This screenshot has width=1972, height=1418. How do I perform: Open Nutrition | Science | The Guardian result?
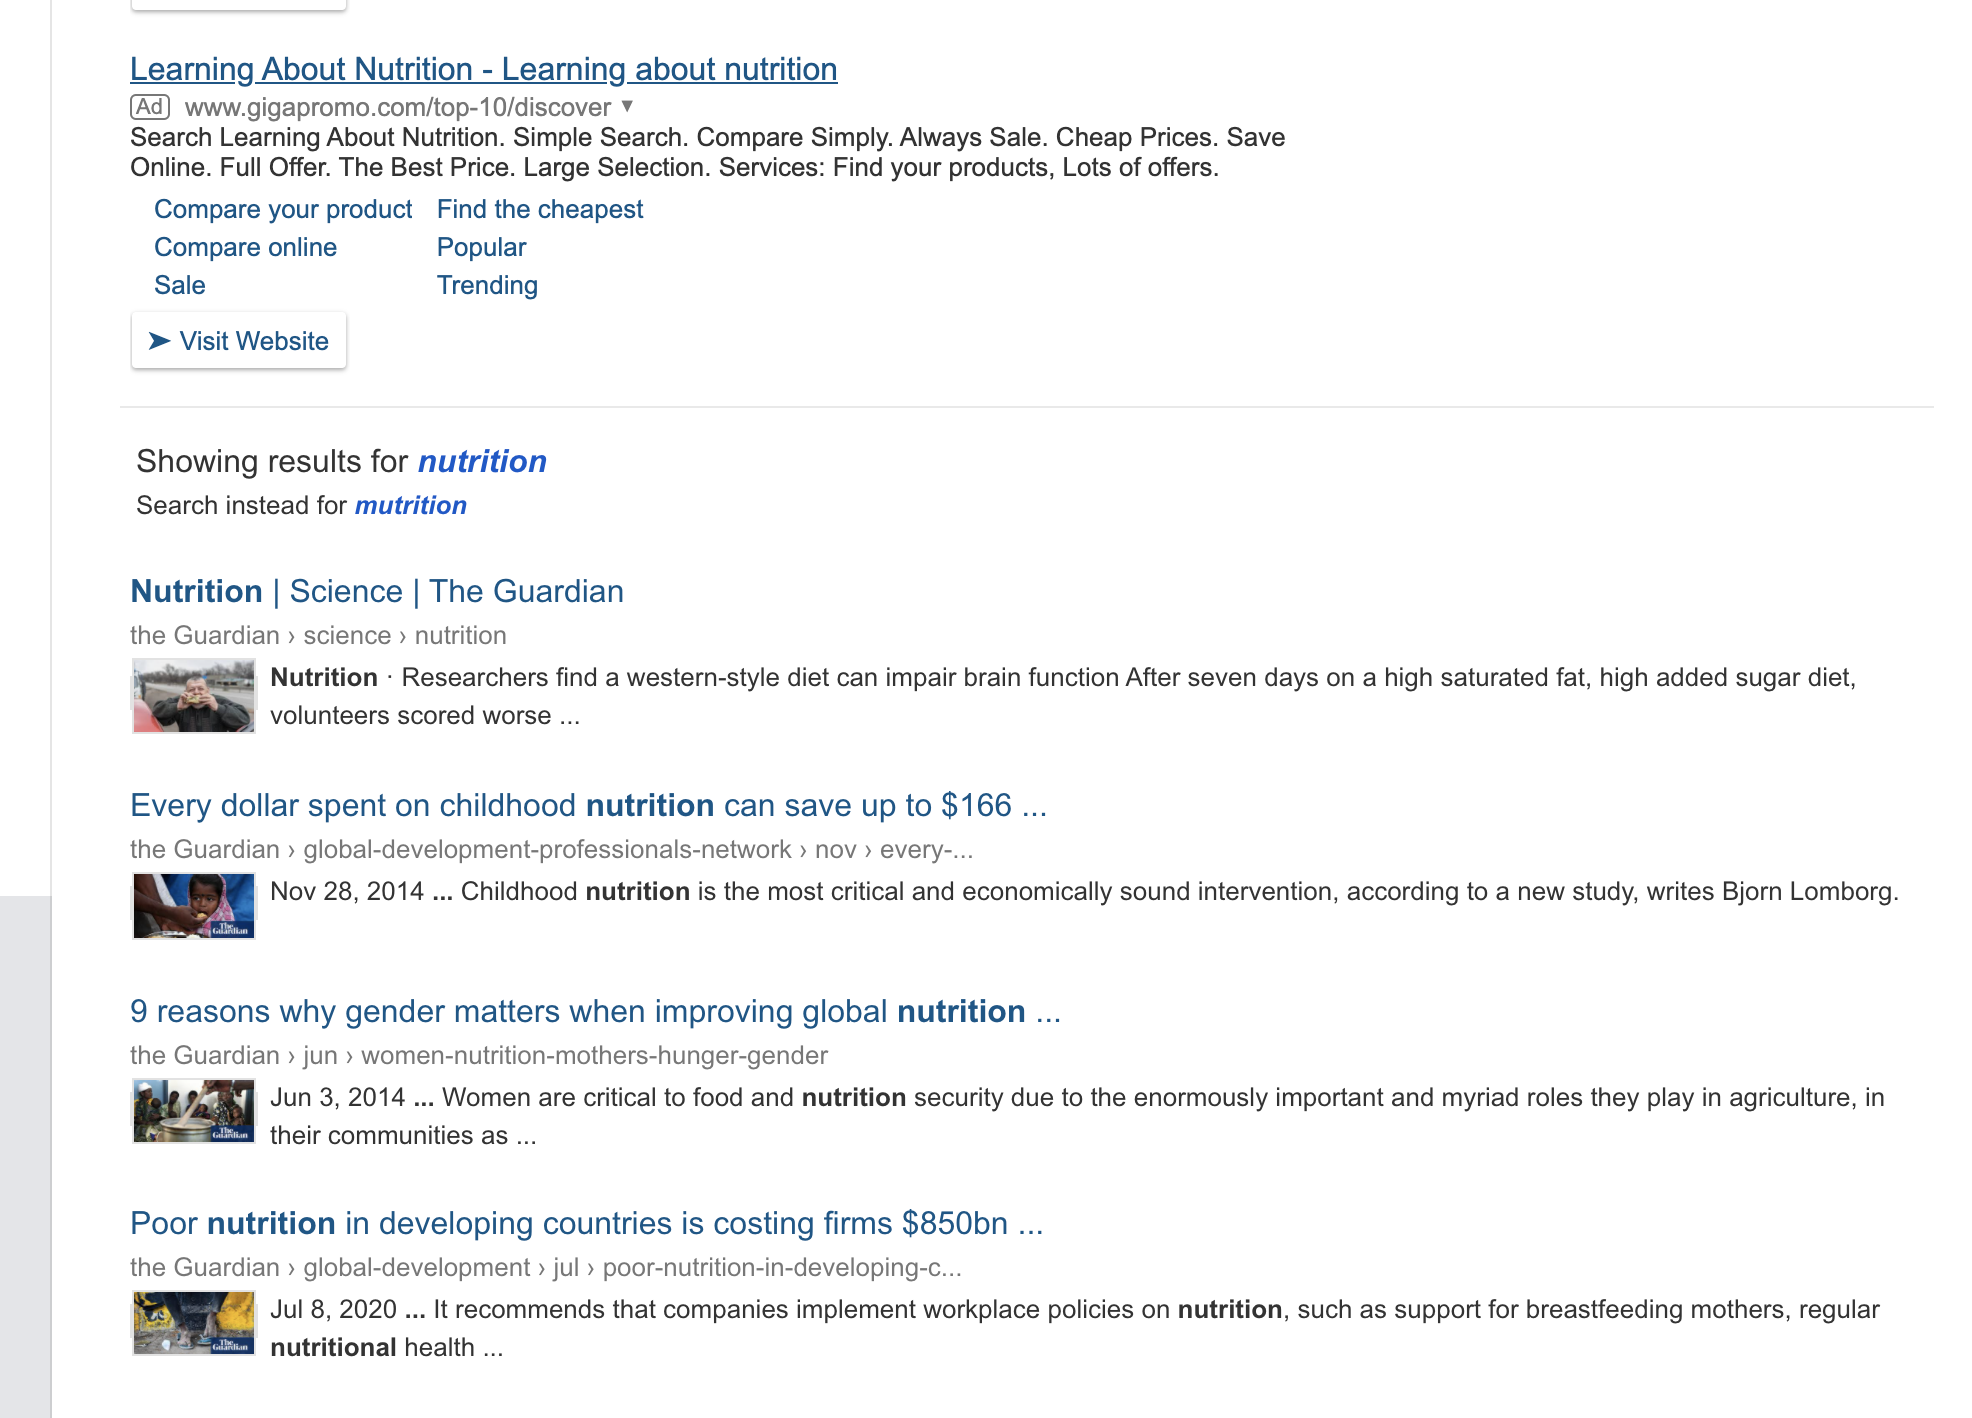377,591
